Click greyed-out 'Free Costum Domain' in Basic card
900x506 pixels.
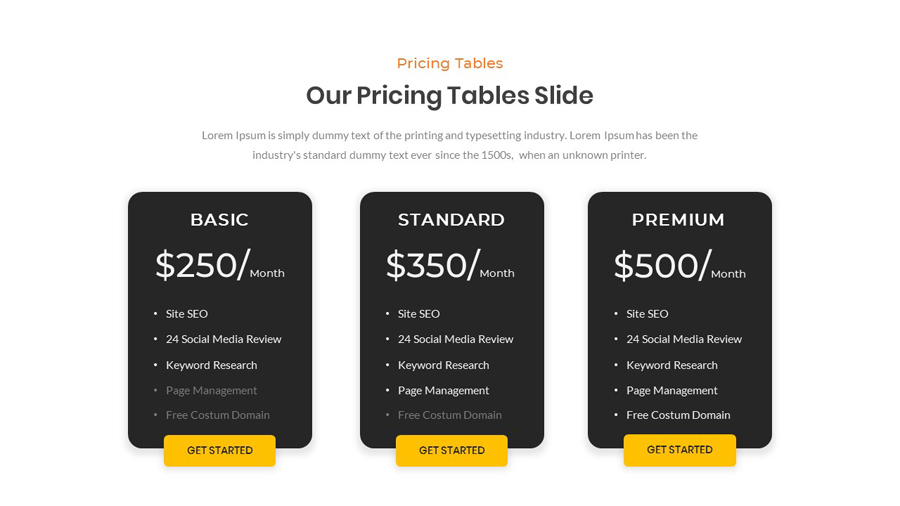tap(218, 415)
